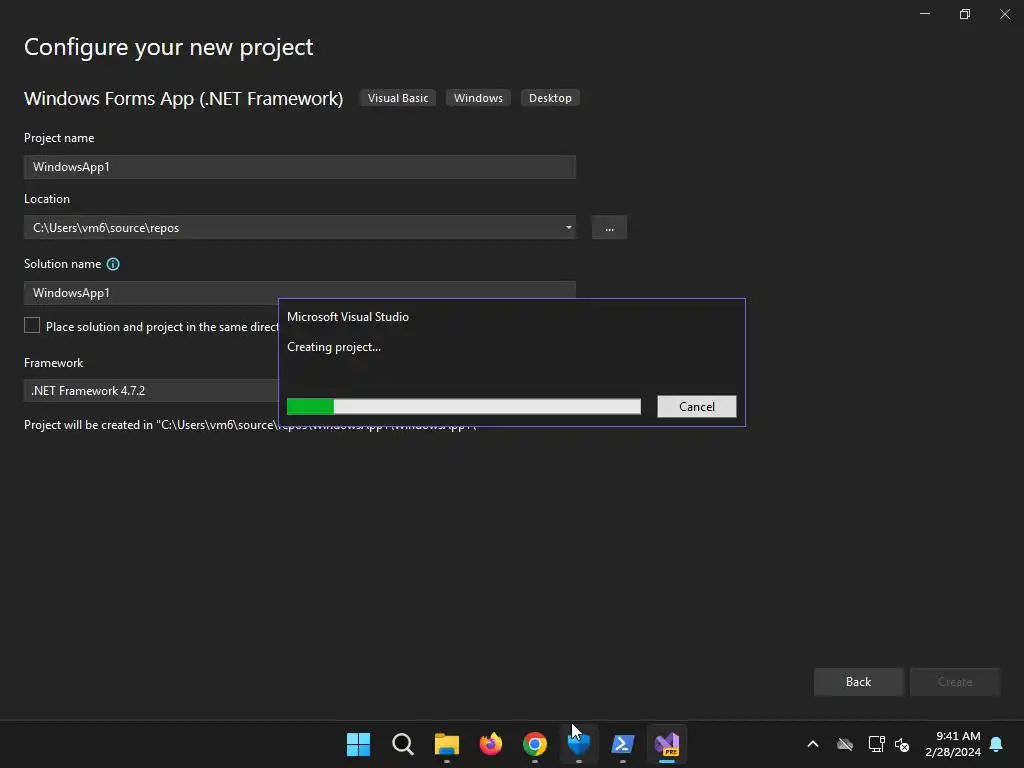Toggle Place solution and project in same directory
This screenshot has height=768, width=1024.
pyautogui.click(x=32, y=325)
